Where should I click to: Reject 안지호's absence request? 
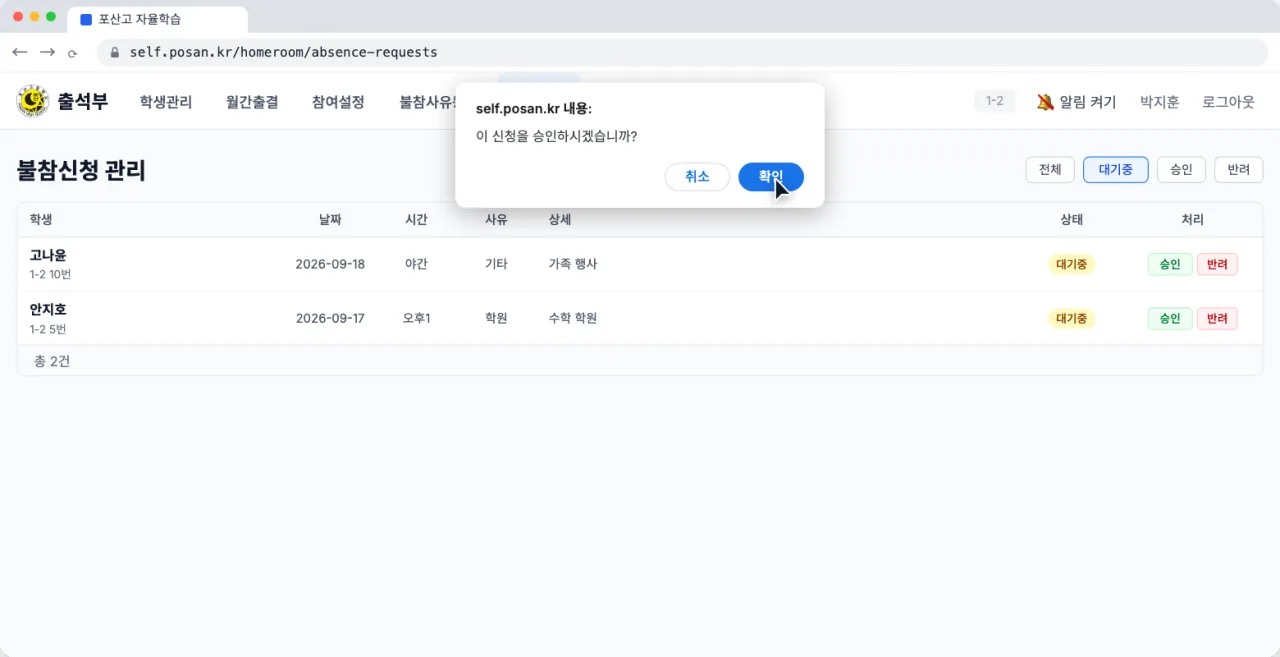1217,318
